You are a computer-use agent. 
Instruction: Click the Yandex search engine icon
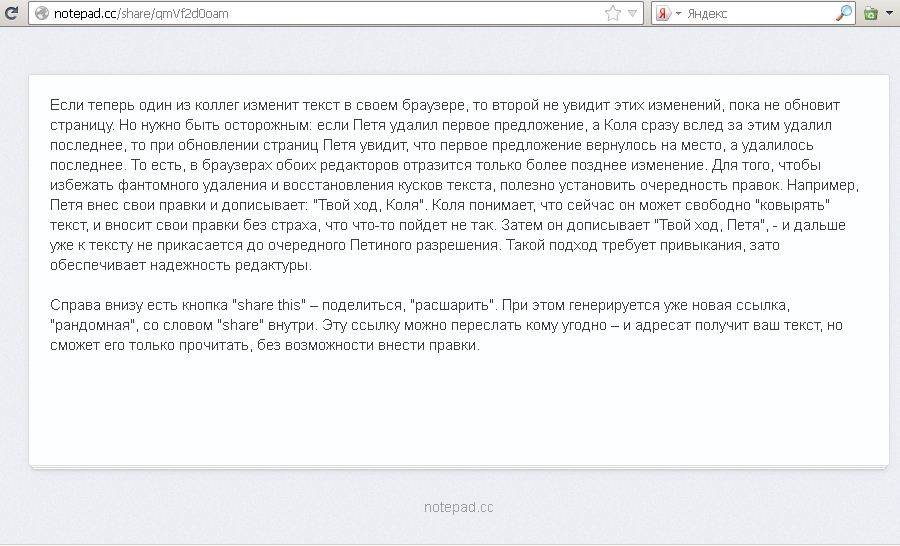pos(662,13)
